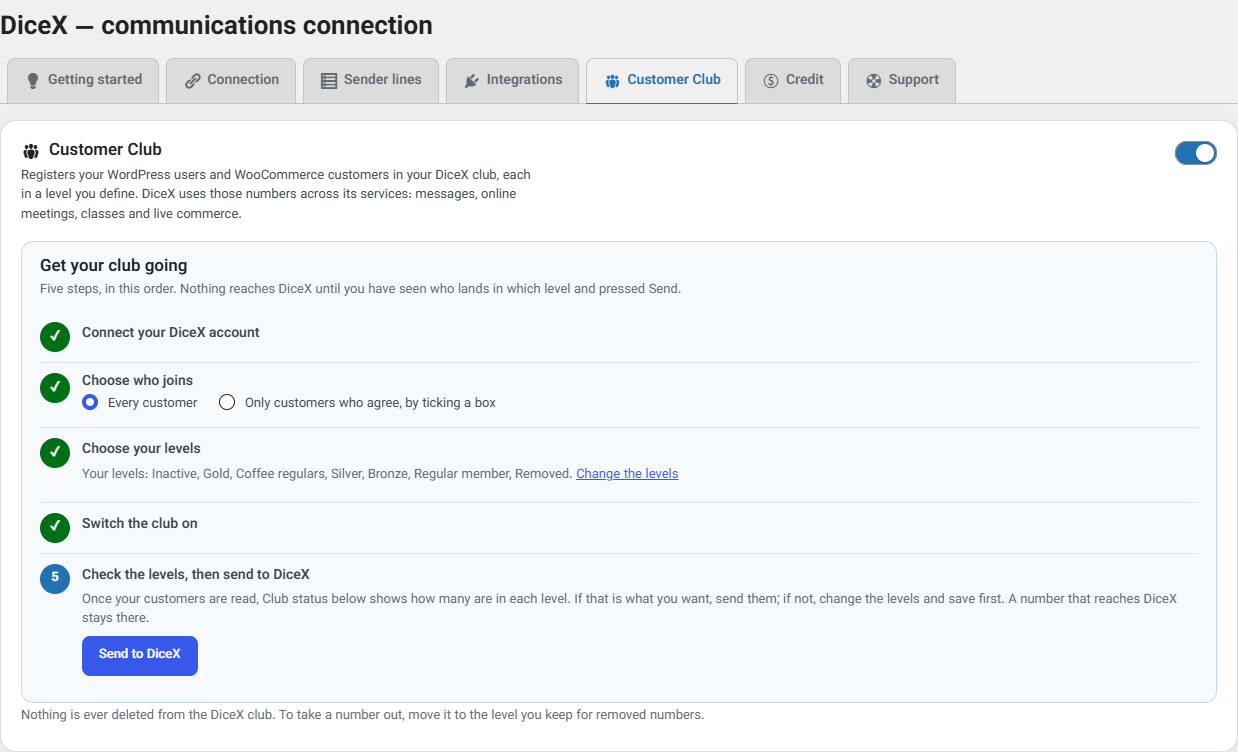Click the Connect your DiceX account step title
Image resolution: width=1238 pixels, height=752 pixels.
[171, 332]
